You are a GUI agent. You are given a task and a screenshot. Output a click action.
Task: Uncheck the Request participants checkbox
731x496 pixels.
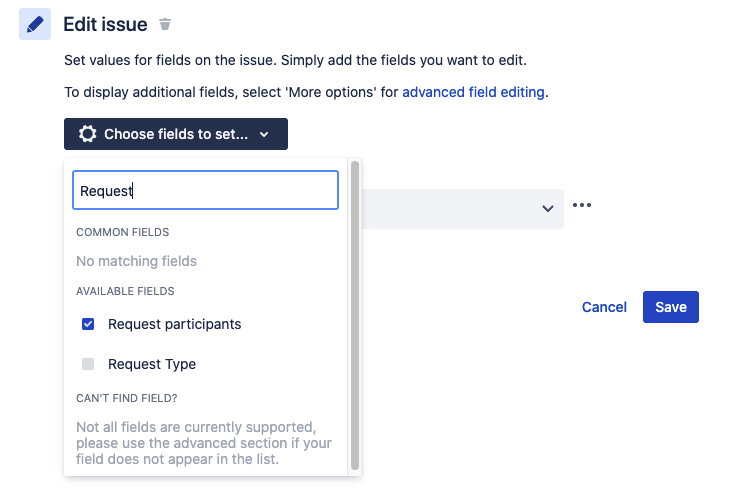[x=88, y=324]
